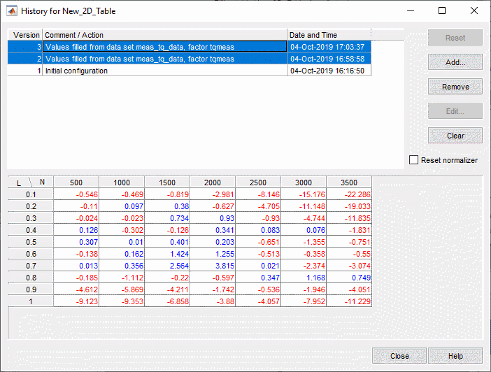This screenshot has width=491, height=372.
Task: Click the row header 0.8
Action: [31, 278]
